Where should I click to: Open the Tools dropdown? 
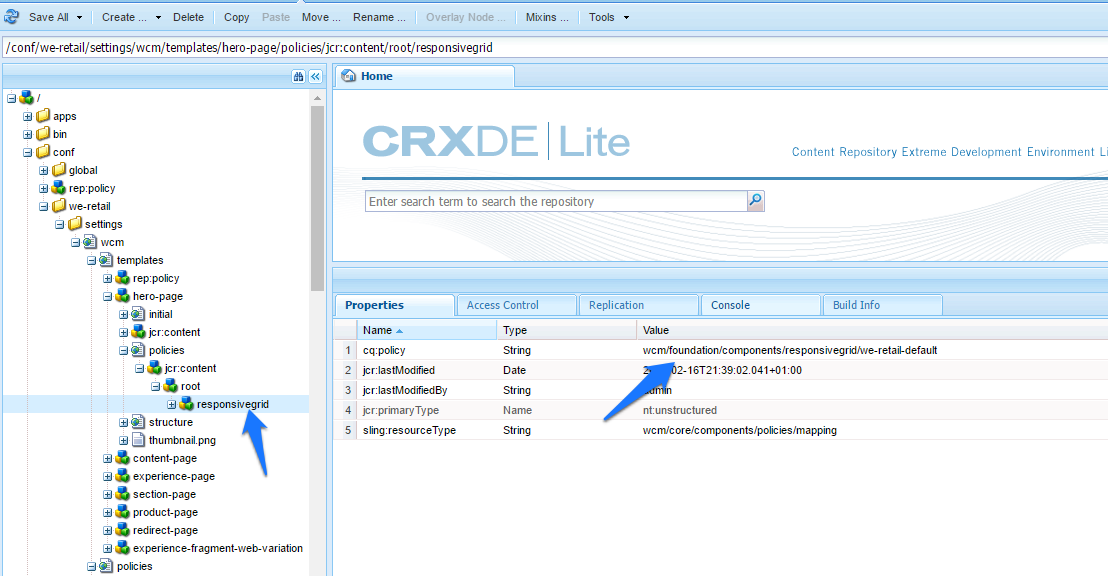(609, 17)
